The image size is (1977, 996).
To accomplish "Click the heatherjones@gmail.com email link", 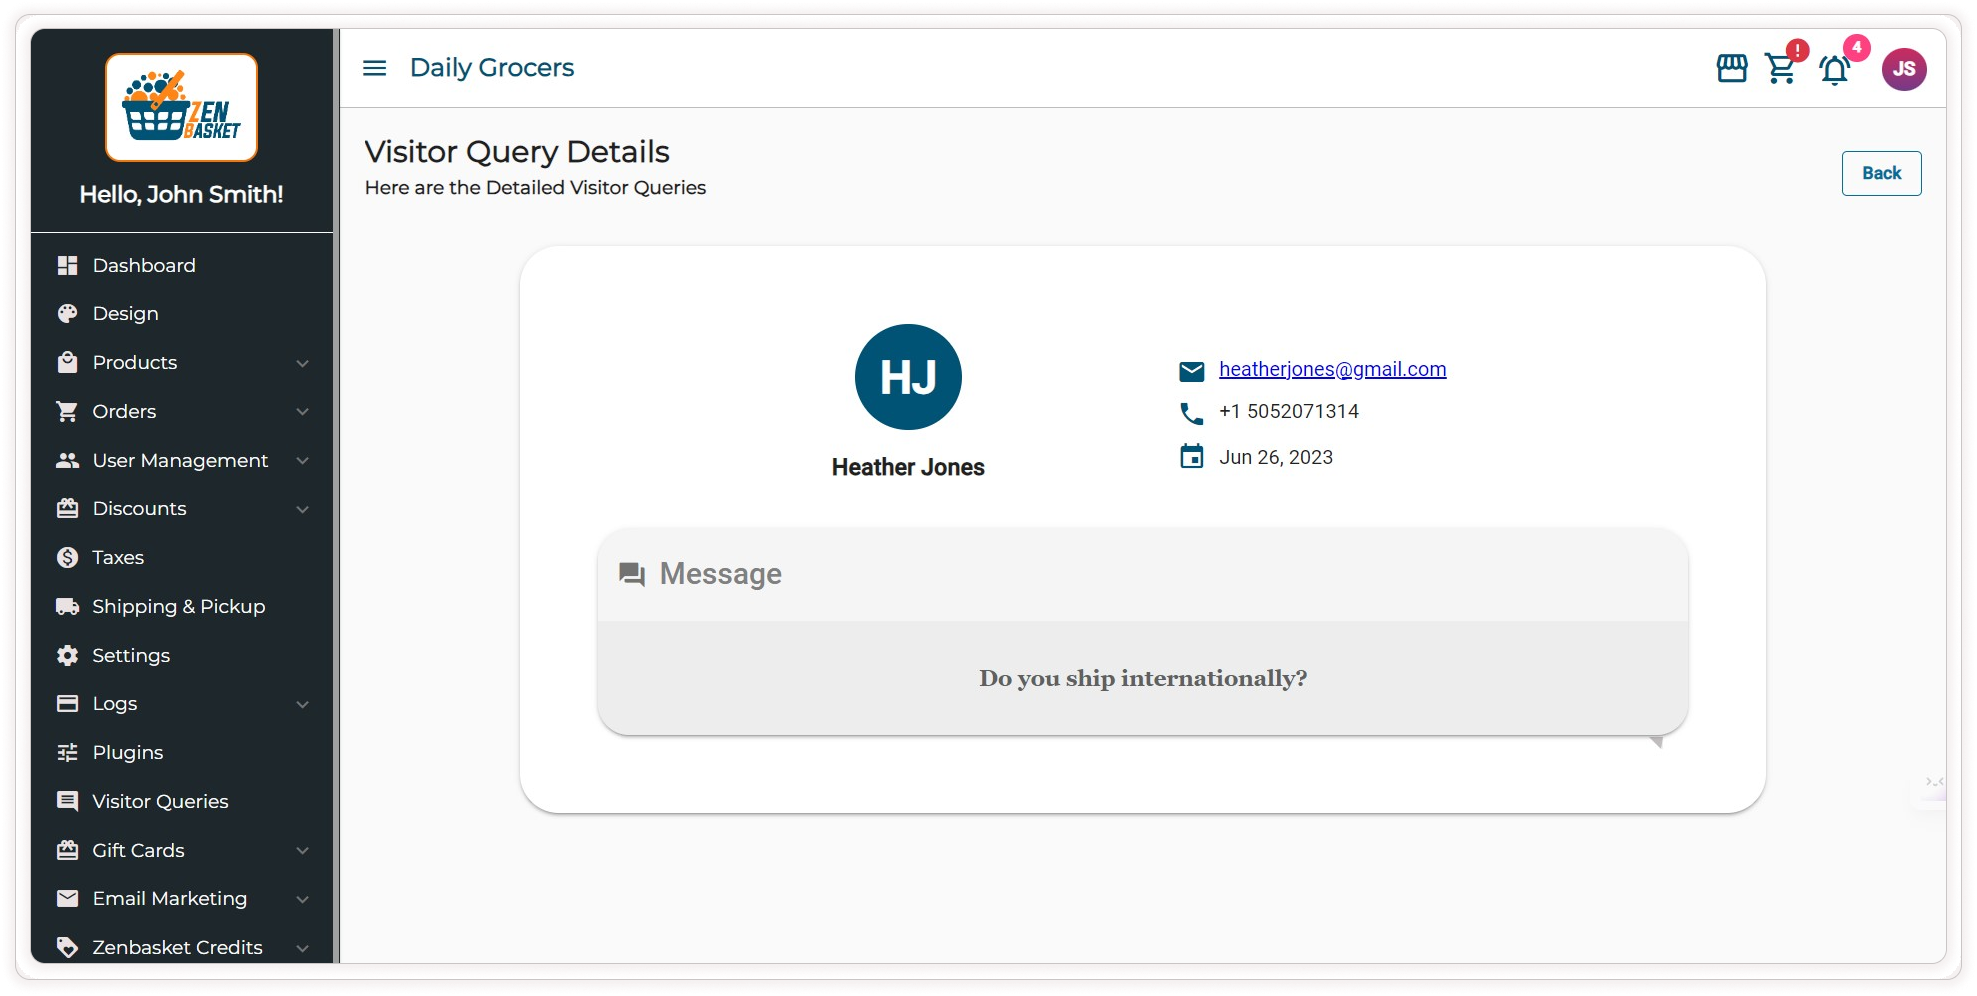I will 1332,369.
